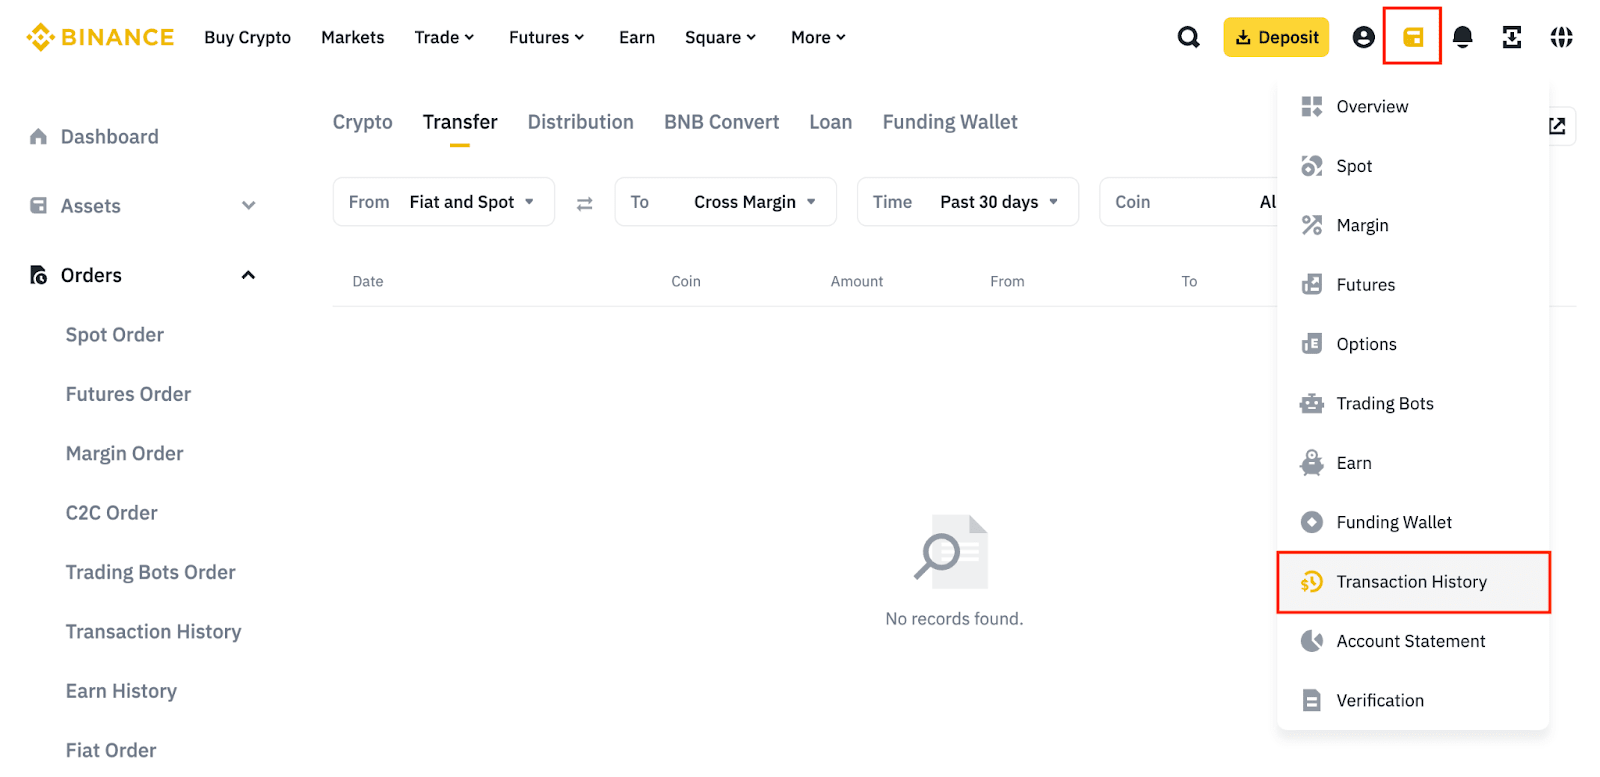The width and height of the screenshot is (1600, 777).
Task: Open the wallet icon in header
Action: tap(1412, 37)
